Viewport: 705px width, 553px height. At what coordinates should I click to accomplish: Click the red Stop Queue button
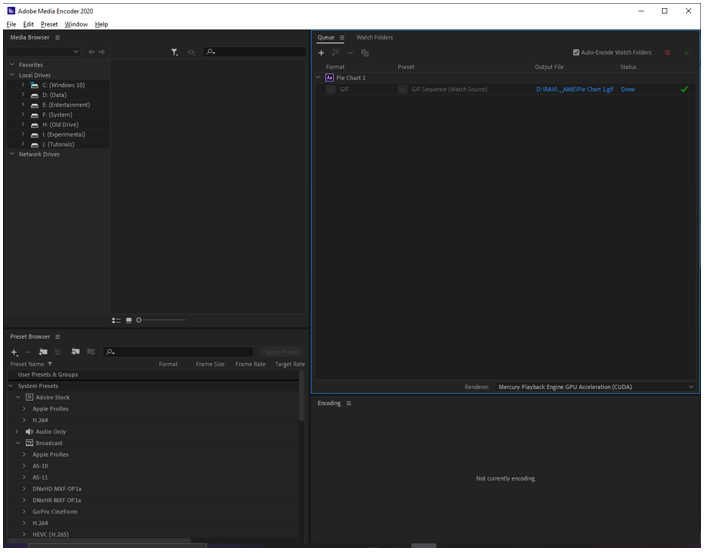668,53
